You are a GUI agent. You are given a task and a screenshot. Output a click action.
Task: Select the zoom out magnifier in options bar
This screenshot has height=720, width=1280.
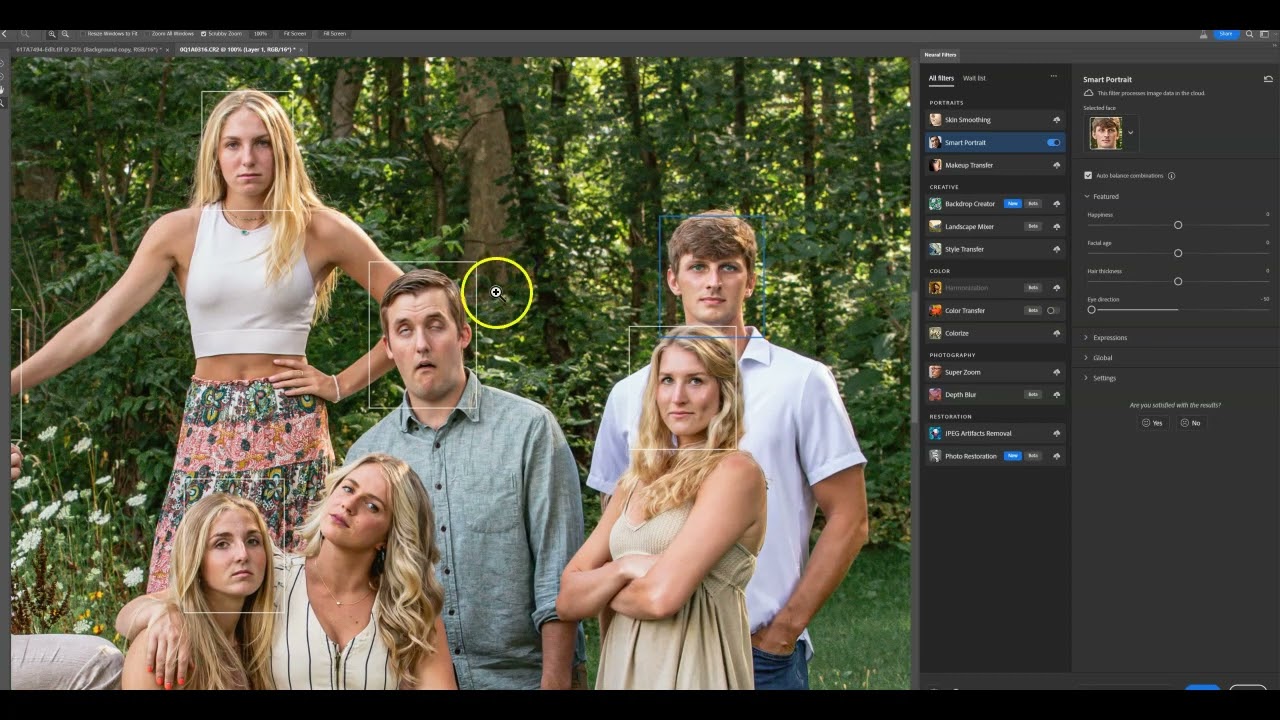tap(65, 34)
